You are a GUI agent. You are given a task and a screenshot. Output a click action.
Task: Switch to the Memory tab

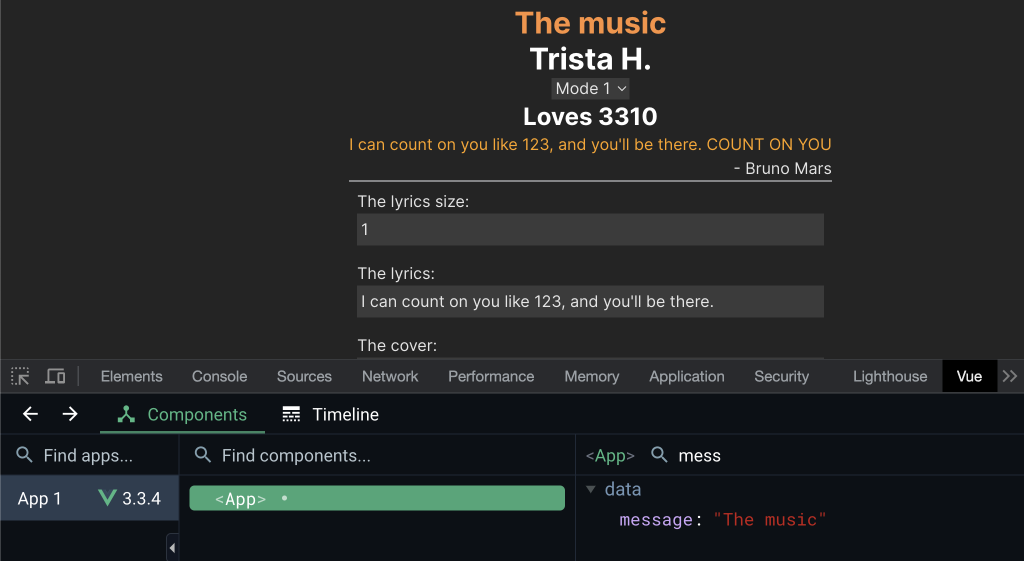tap(592, 376)
